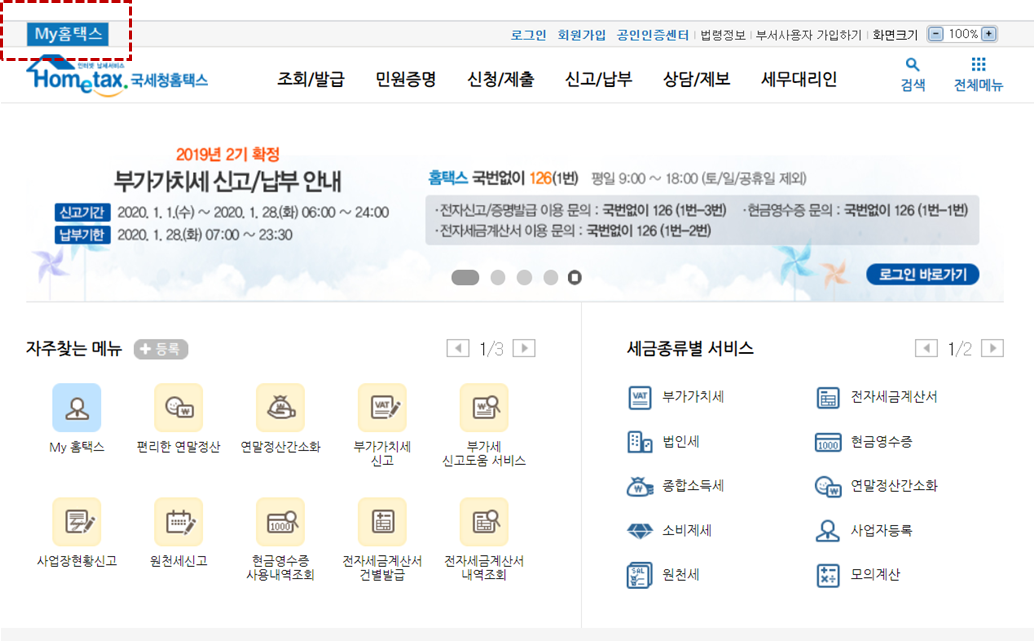The width and height of the screenshot is (1034, 641).
Task: Click the 등록 button beside 자주찾는 메뉴
Action: tap(161, 349)
